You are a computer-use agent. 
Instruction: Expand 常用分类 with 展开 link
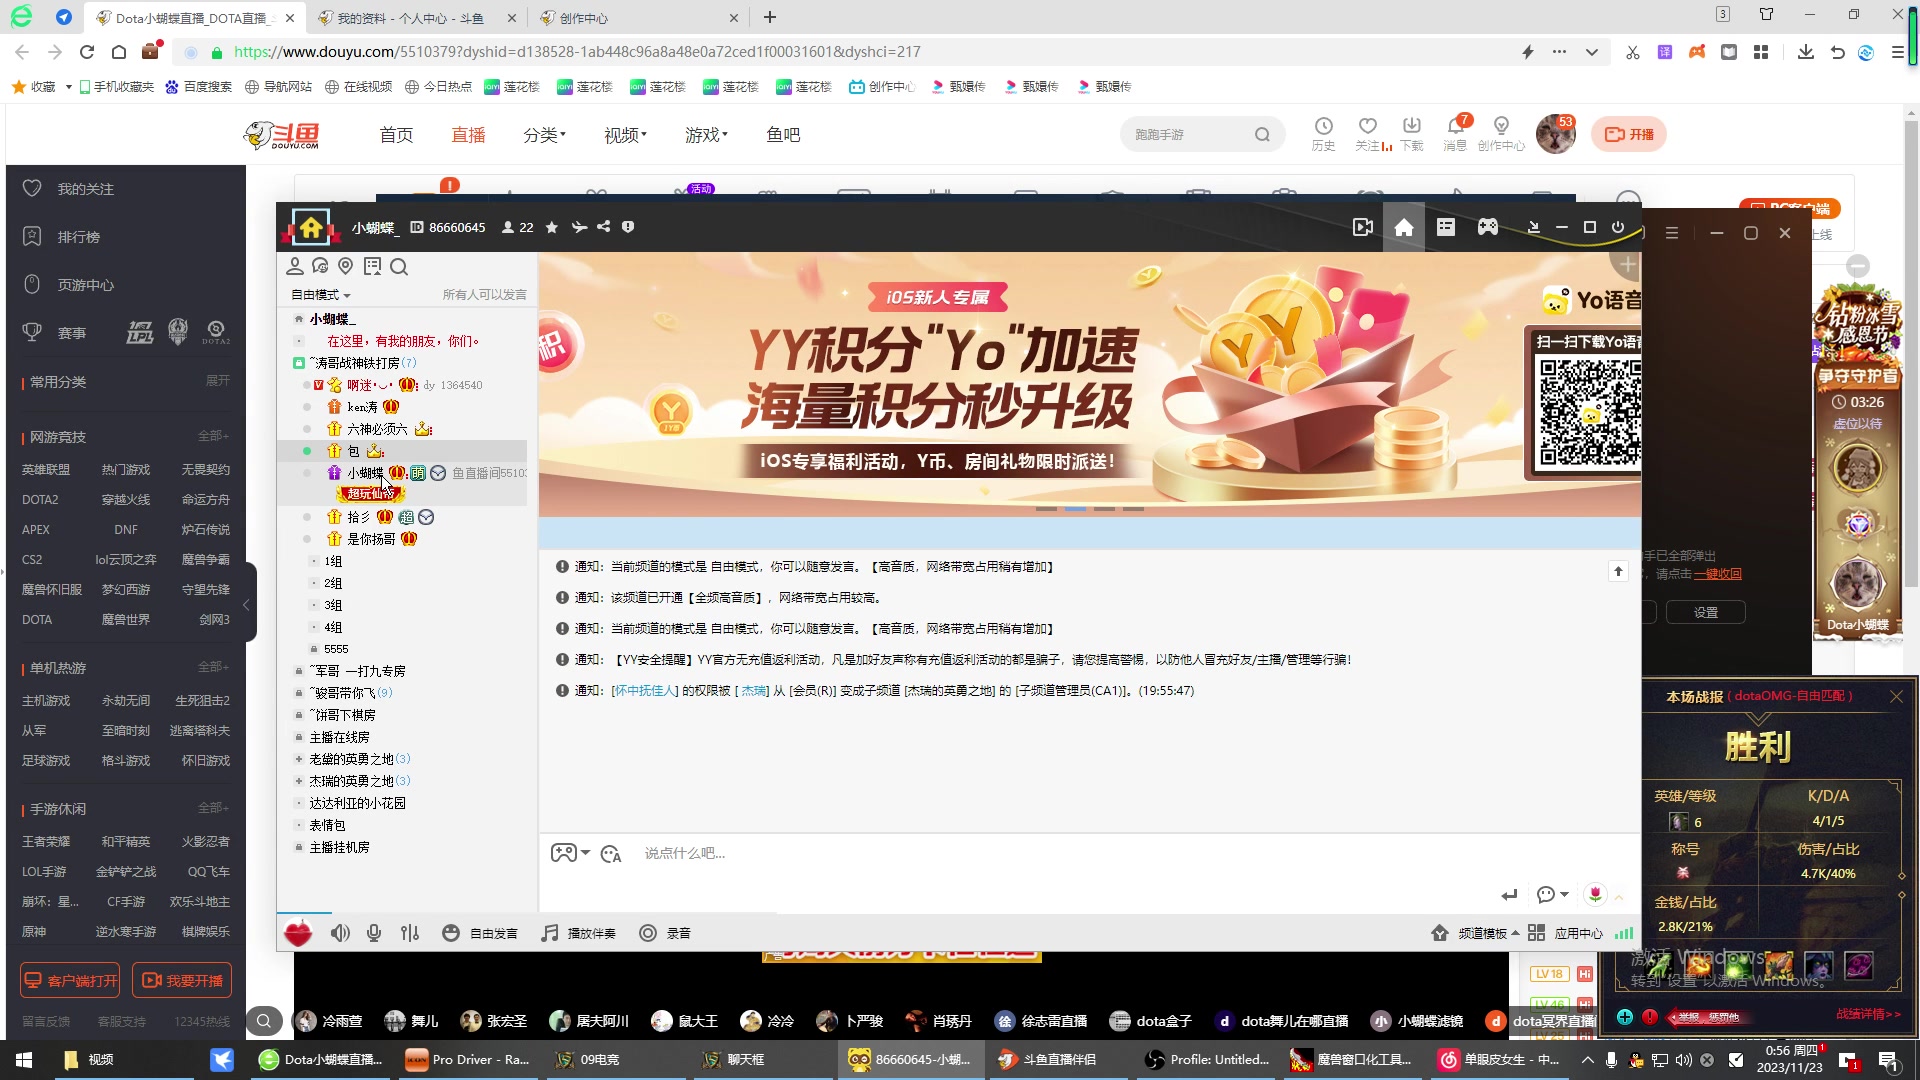pos(217,381)
